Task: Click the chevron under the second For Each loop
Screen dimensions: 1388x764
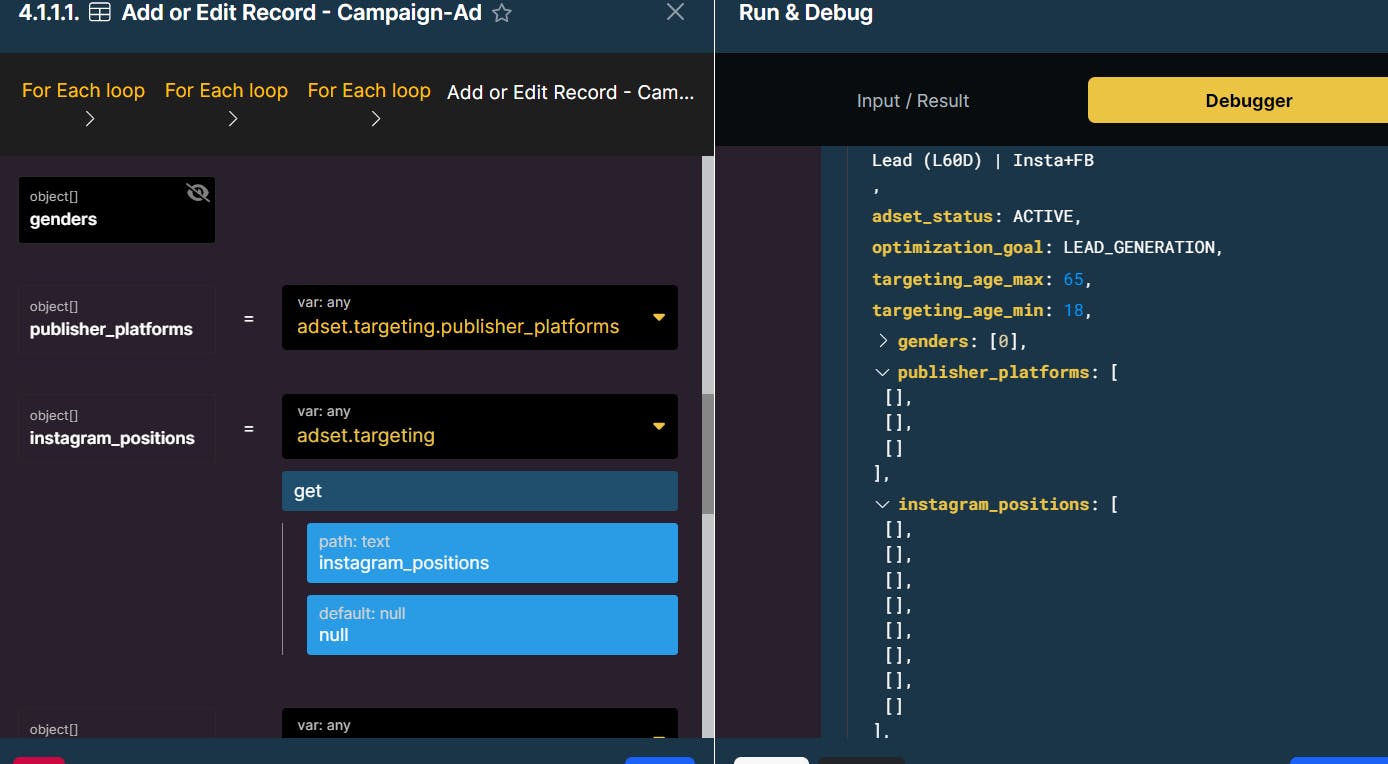Action: click(x=233, y=119)
